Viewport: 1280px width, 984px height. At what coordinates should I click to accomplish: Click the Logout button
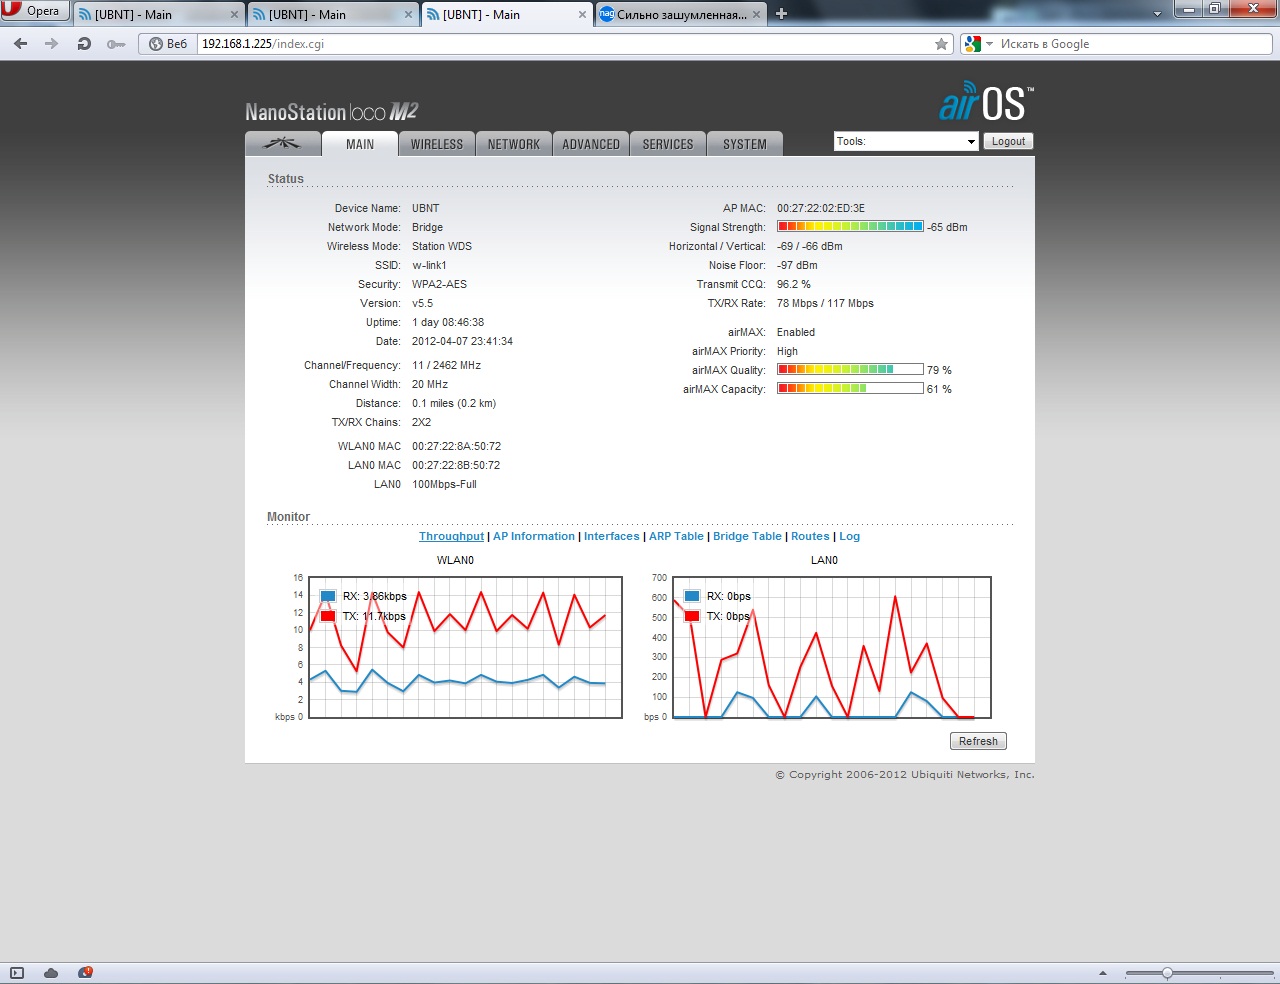coord(1008,141)
